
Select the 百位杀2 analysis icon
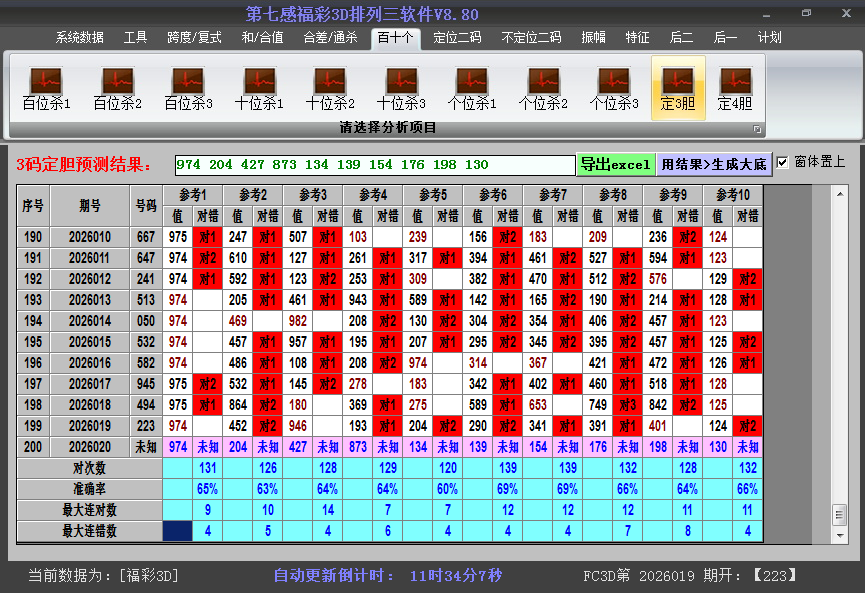tap(117, 88)
